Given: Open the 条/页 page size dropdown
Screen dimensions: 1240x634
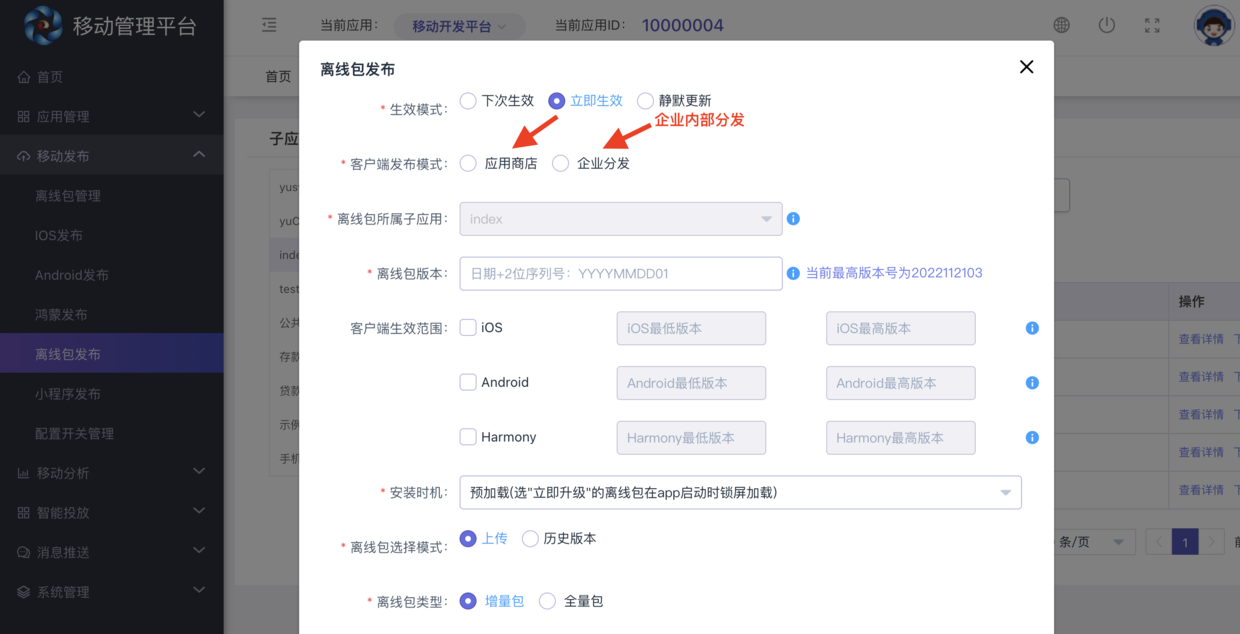Looking at the screenshot, I should pyautogui.click(x=1094, y=542).
